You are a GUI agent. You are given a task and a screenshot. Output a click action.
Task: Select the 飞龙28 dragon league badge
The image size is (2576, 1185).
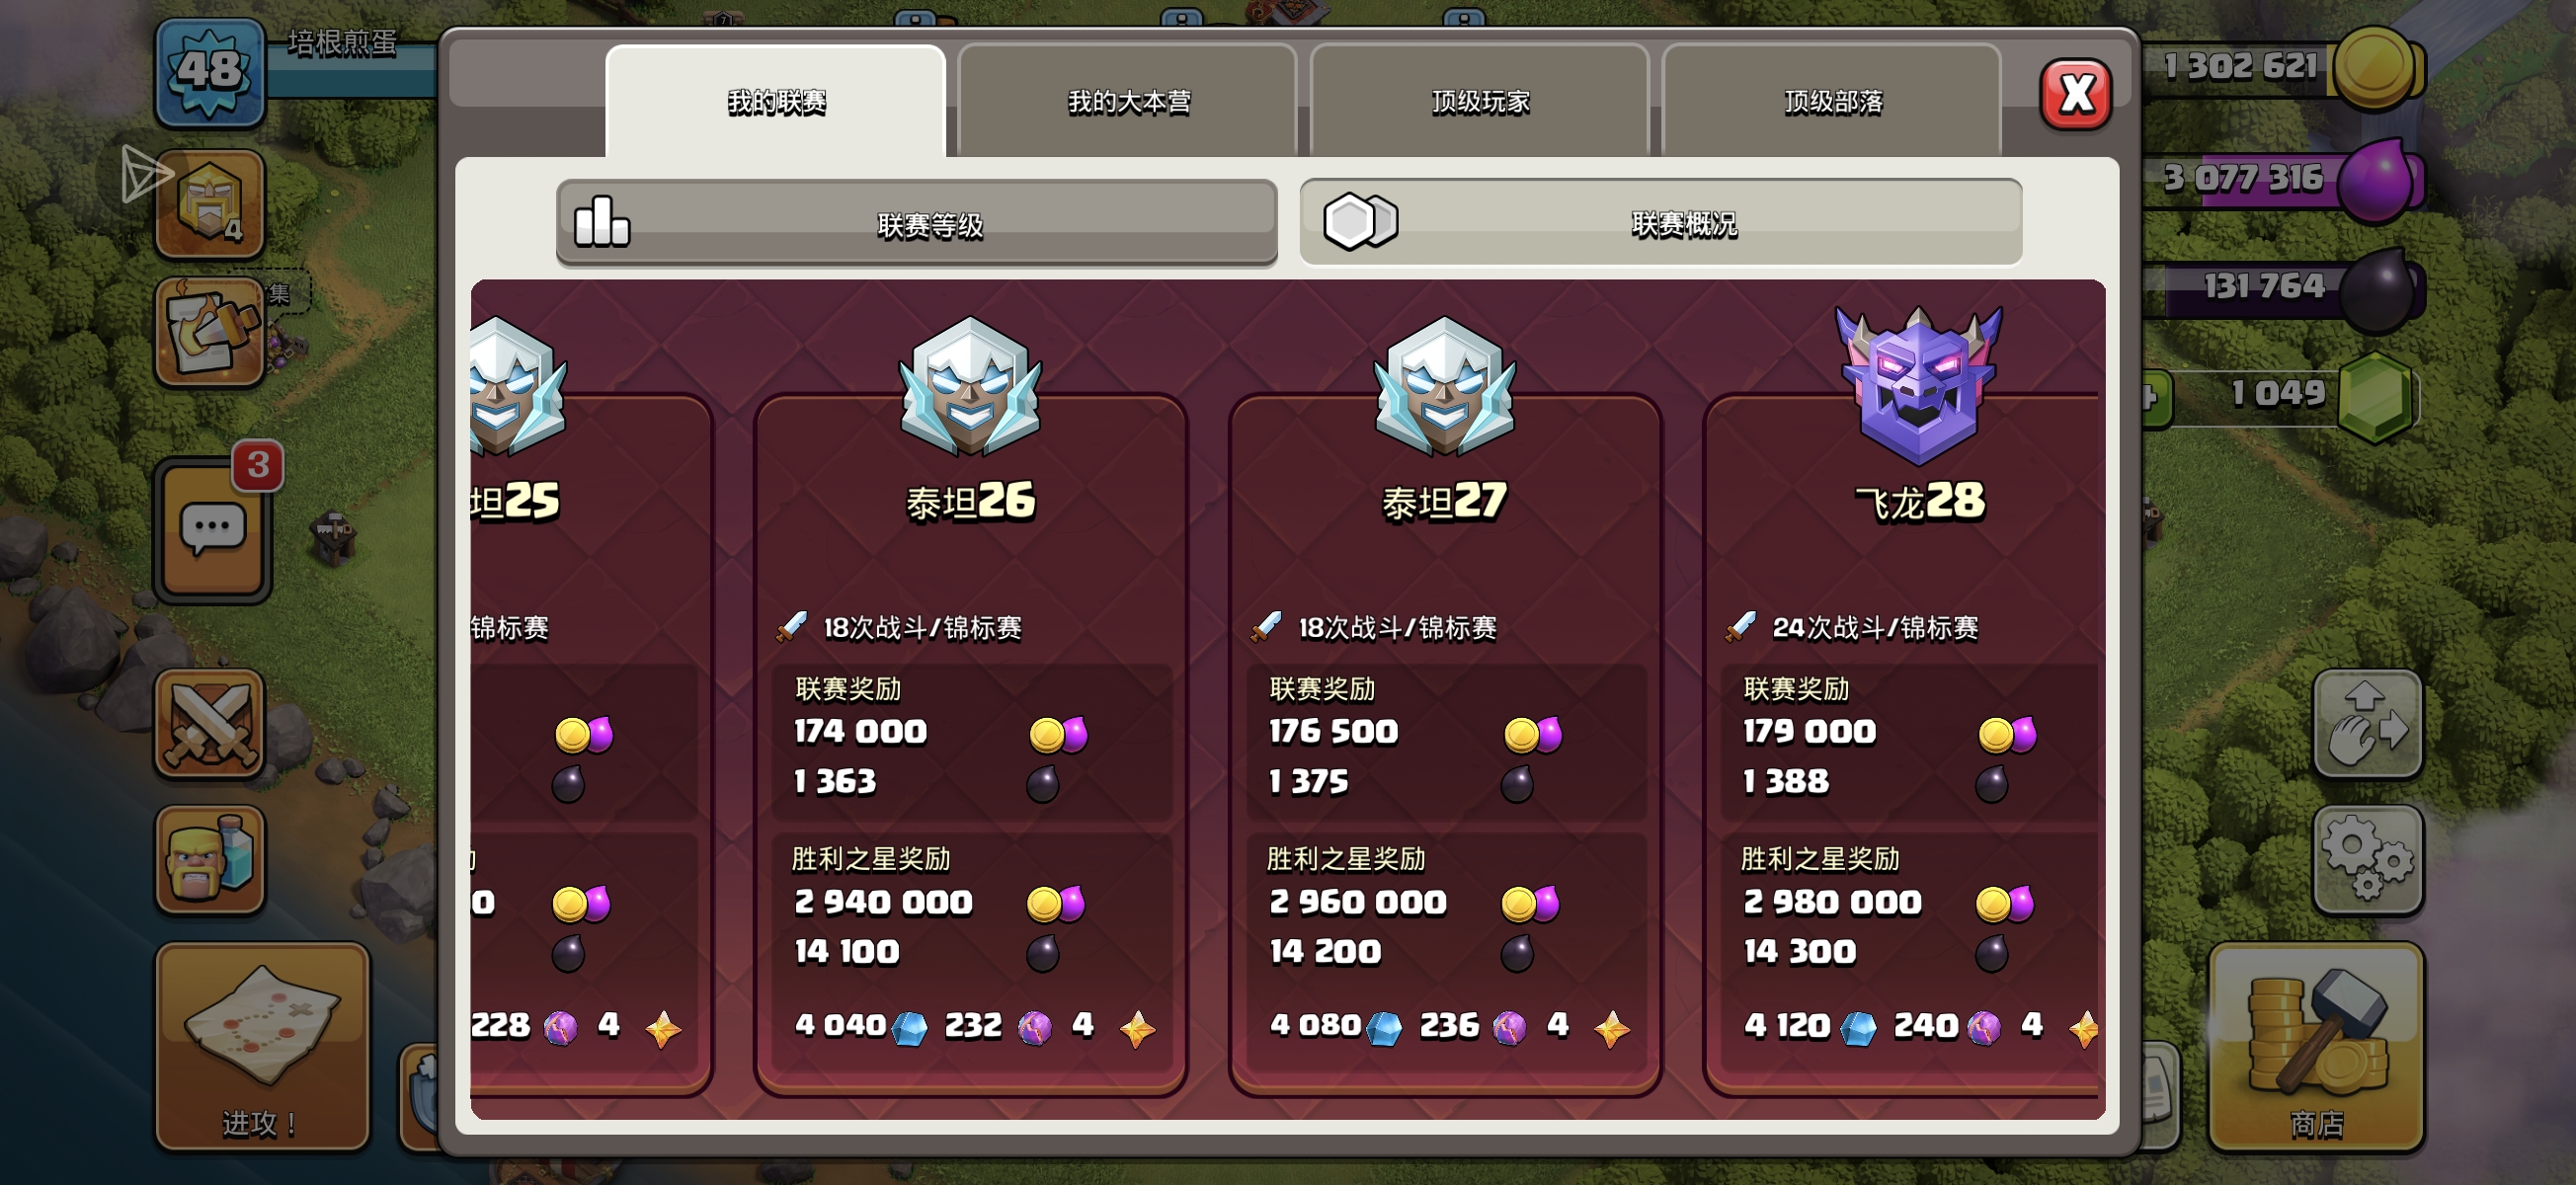(x=1918, y=384)
